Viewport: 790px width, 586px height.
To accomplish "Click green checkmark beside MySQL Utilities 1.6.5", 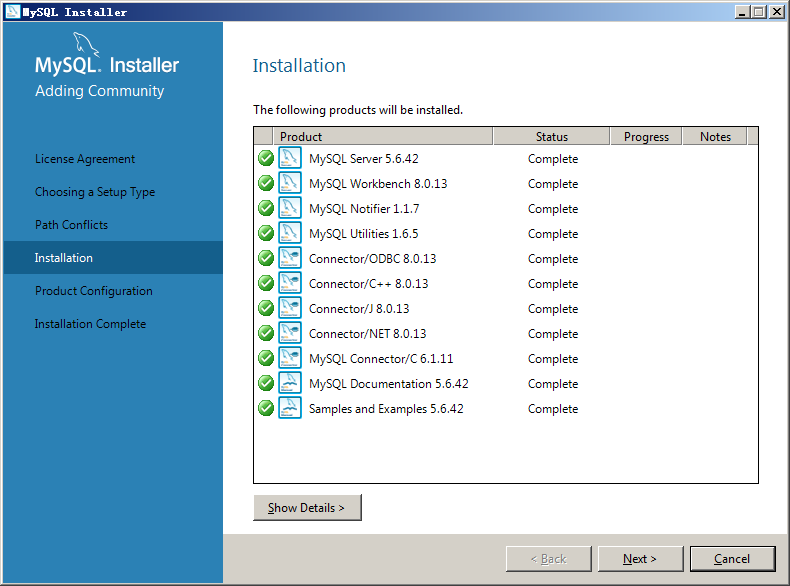I will (266, 233).
